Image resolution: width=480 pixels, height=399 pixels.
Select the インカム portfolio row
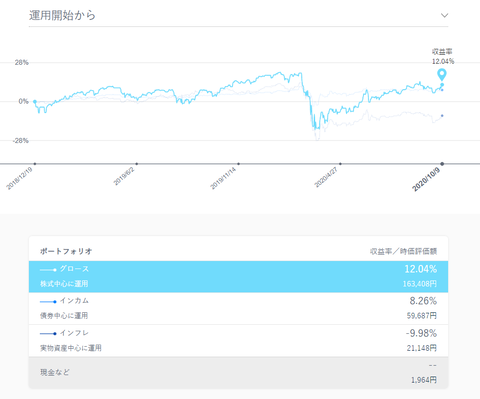click(238, 308)
